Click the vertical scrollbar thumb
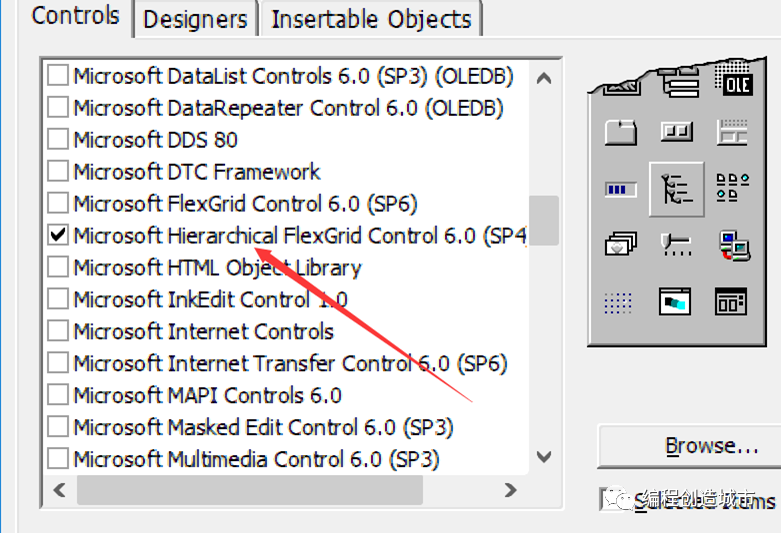Screen dimensions: 781x533 pyautogui.click(x=544, y=220)
